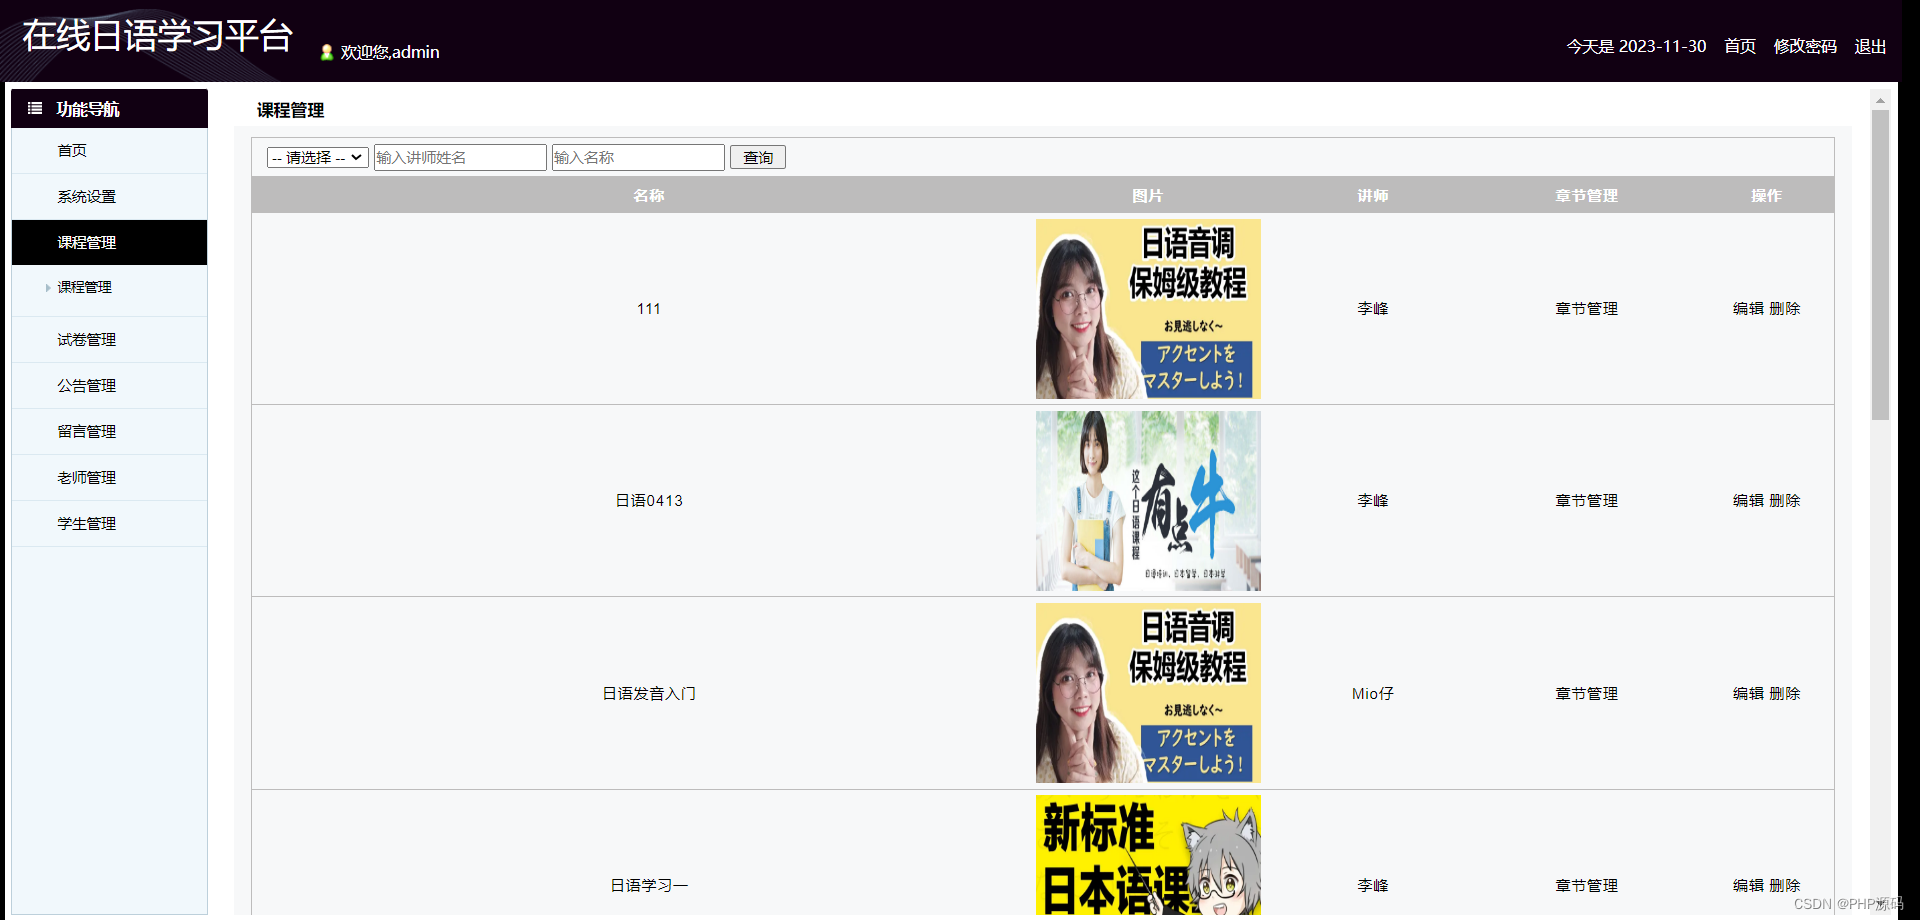Click the 修改密码 link
1920x920 pixels.
[1805, 46]
